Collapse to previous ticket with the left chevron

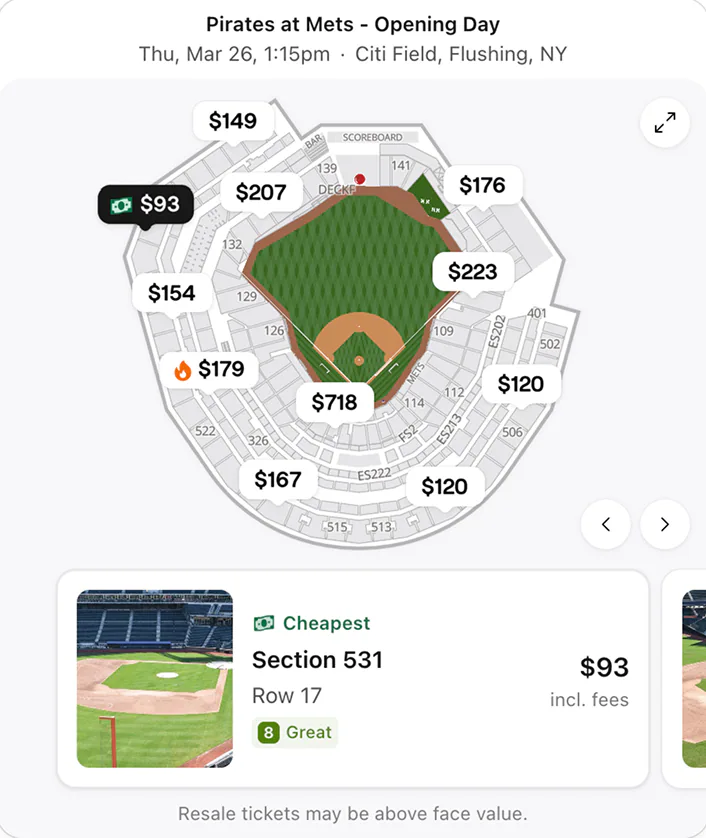tap(606, 524)
